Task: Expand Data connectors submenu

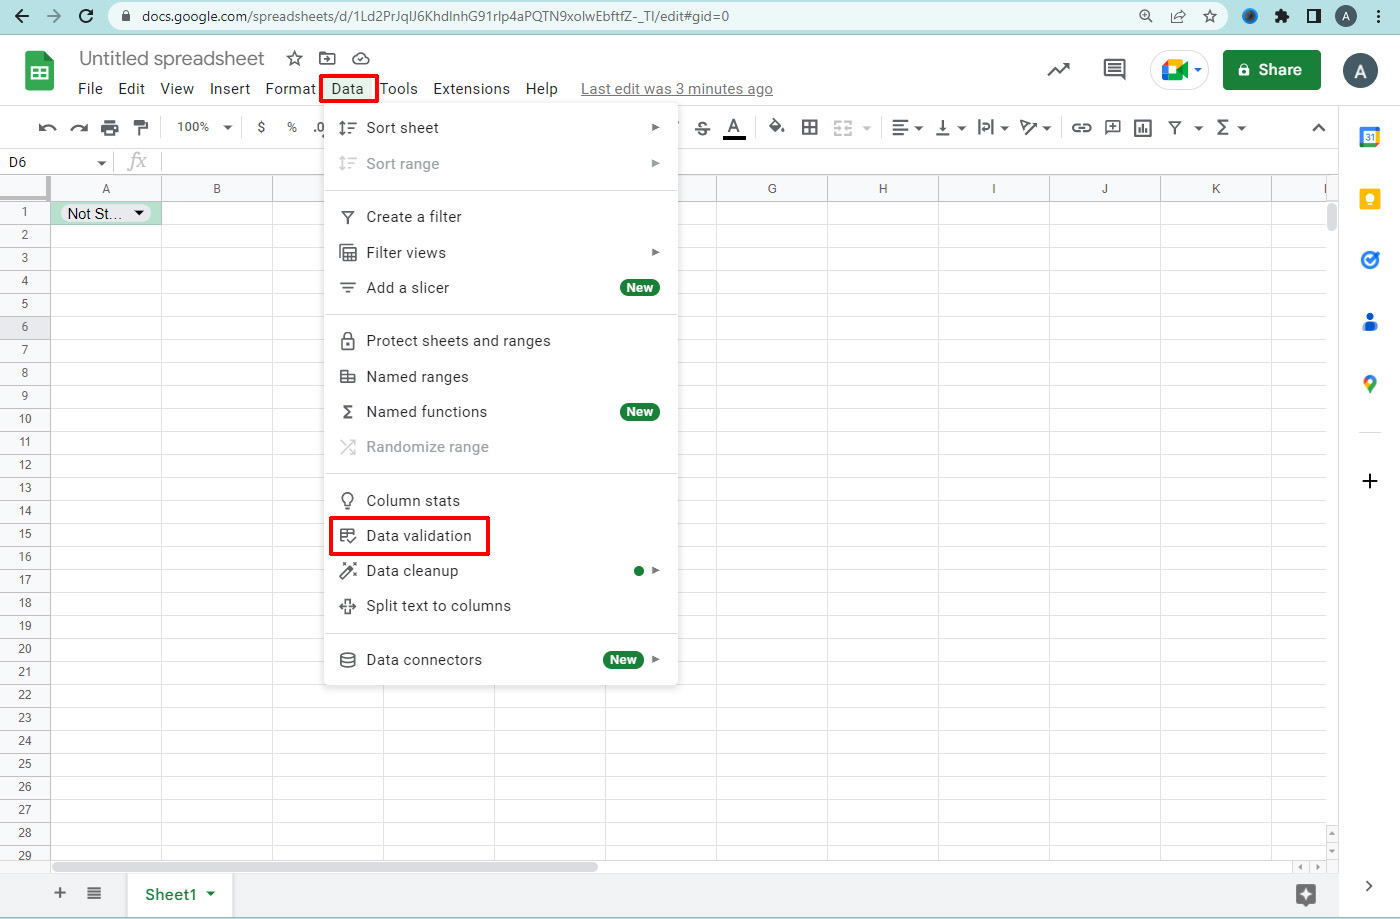Action: tap(501, 660)
